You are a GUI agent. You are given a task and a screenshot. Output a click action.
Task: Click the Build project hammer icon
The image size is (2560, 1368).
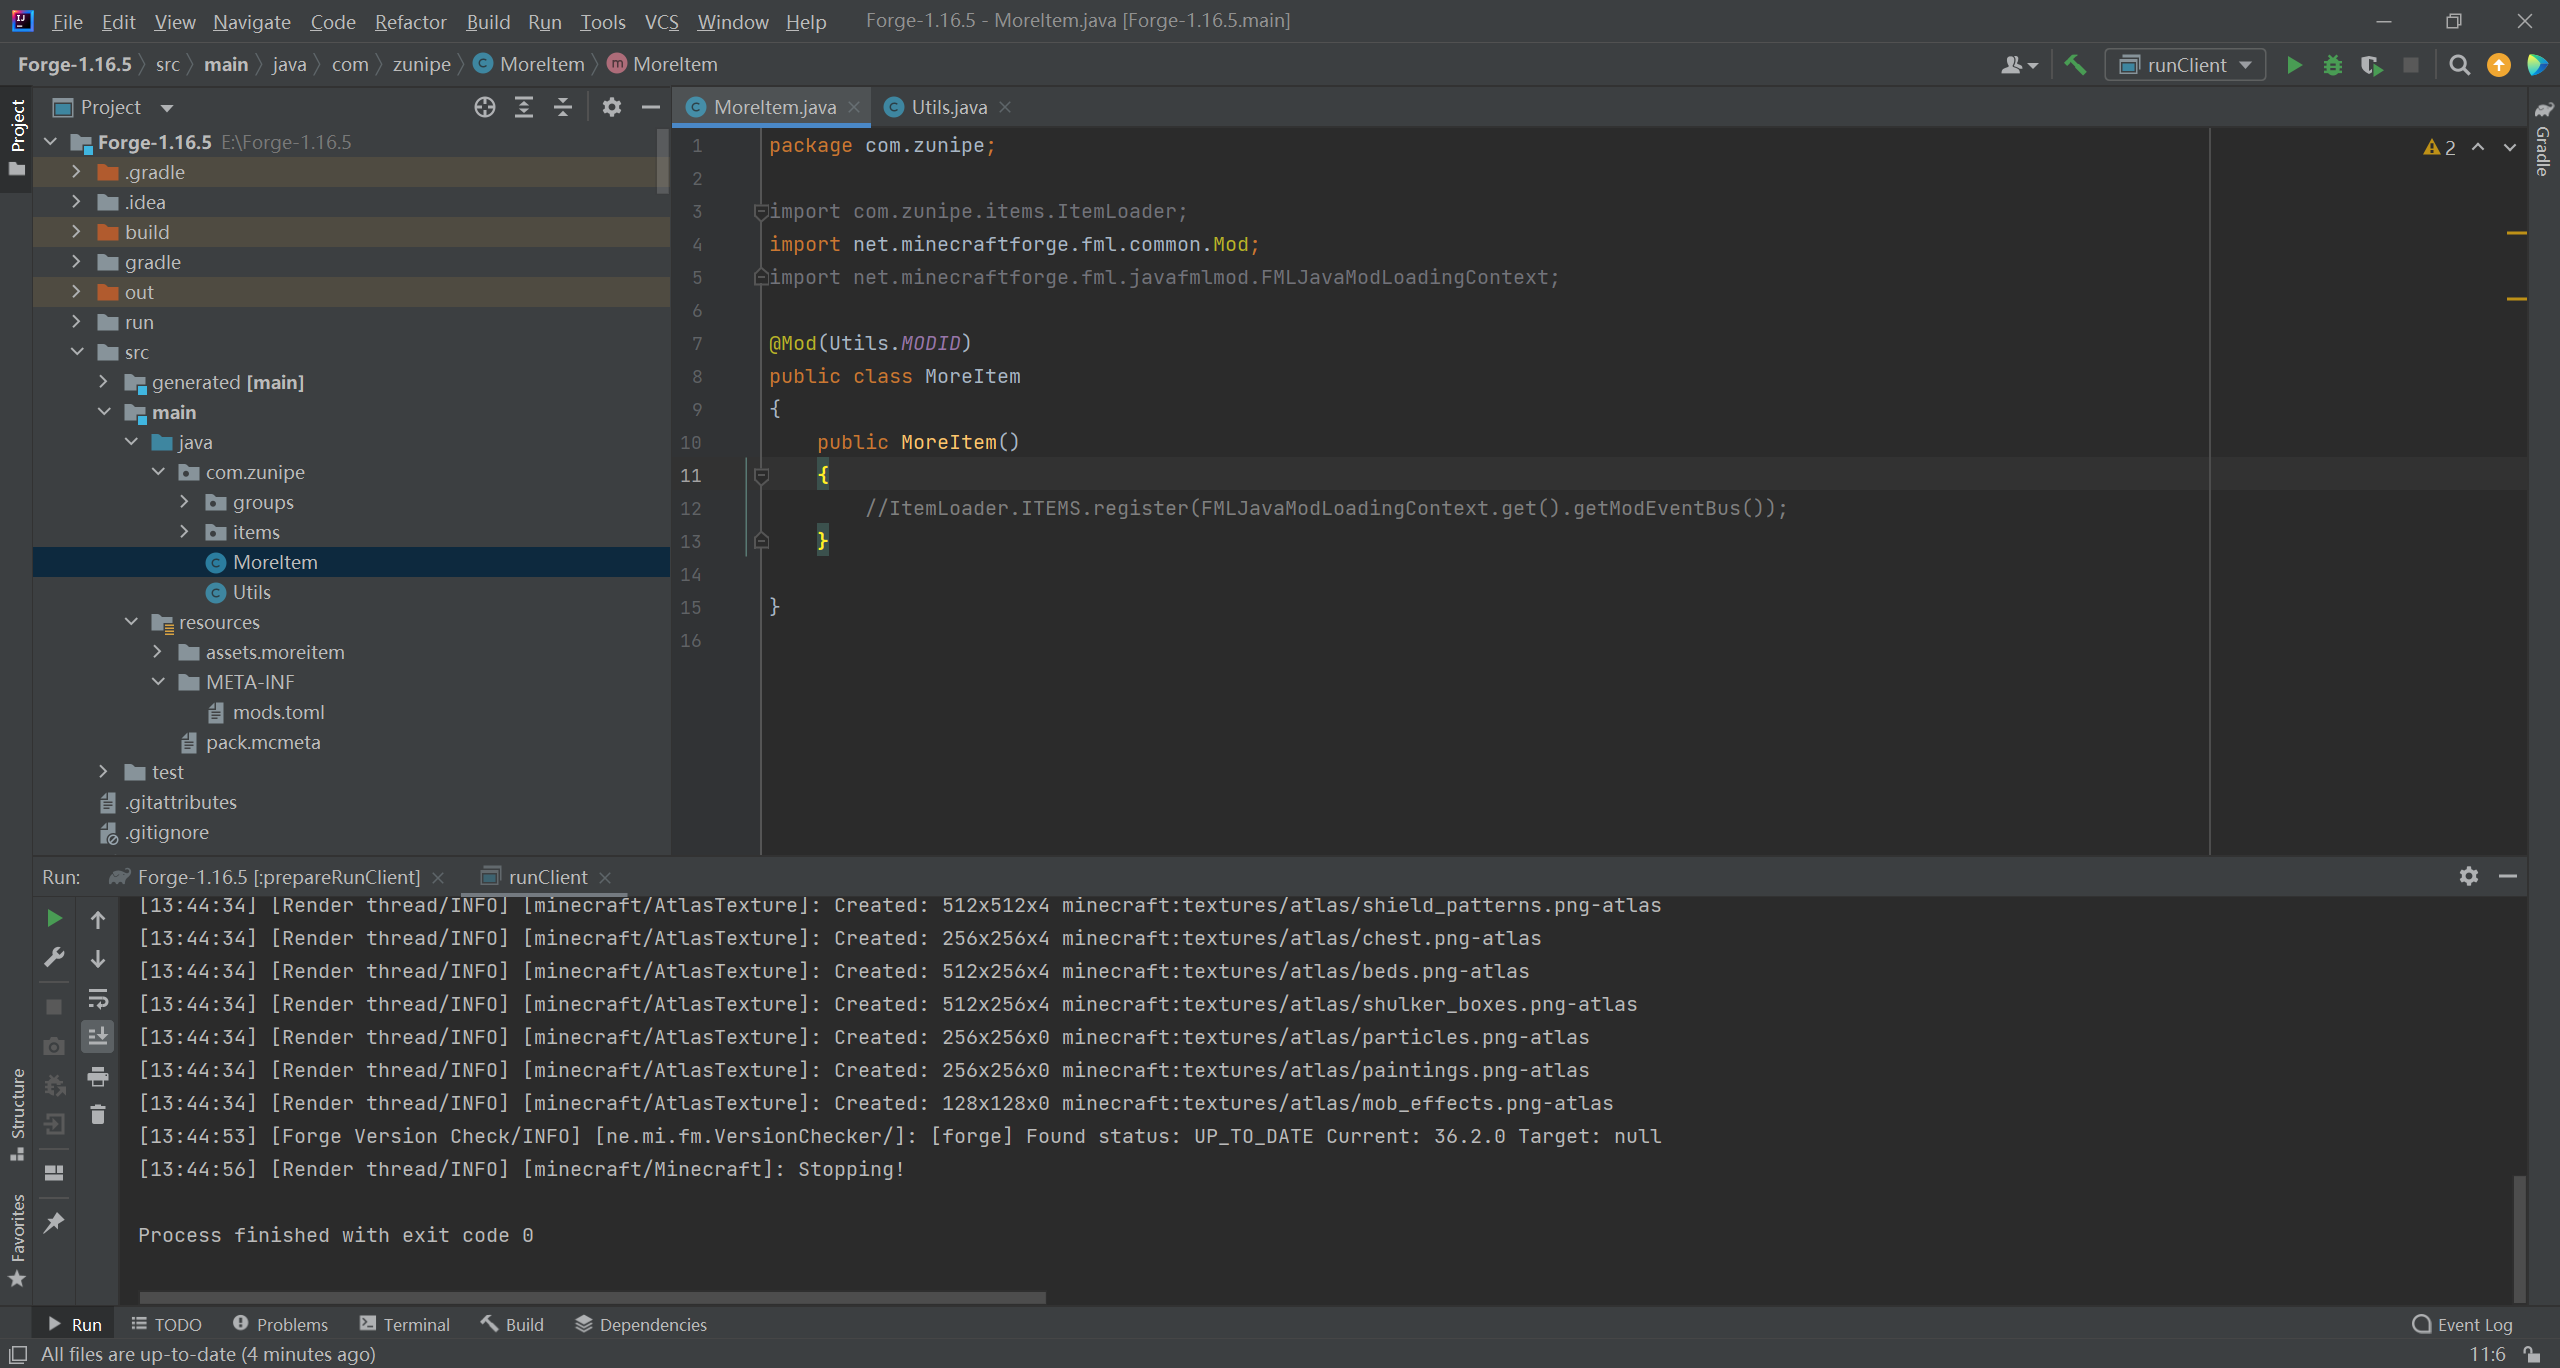(2075, 65)
